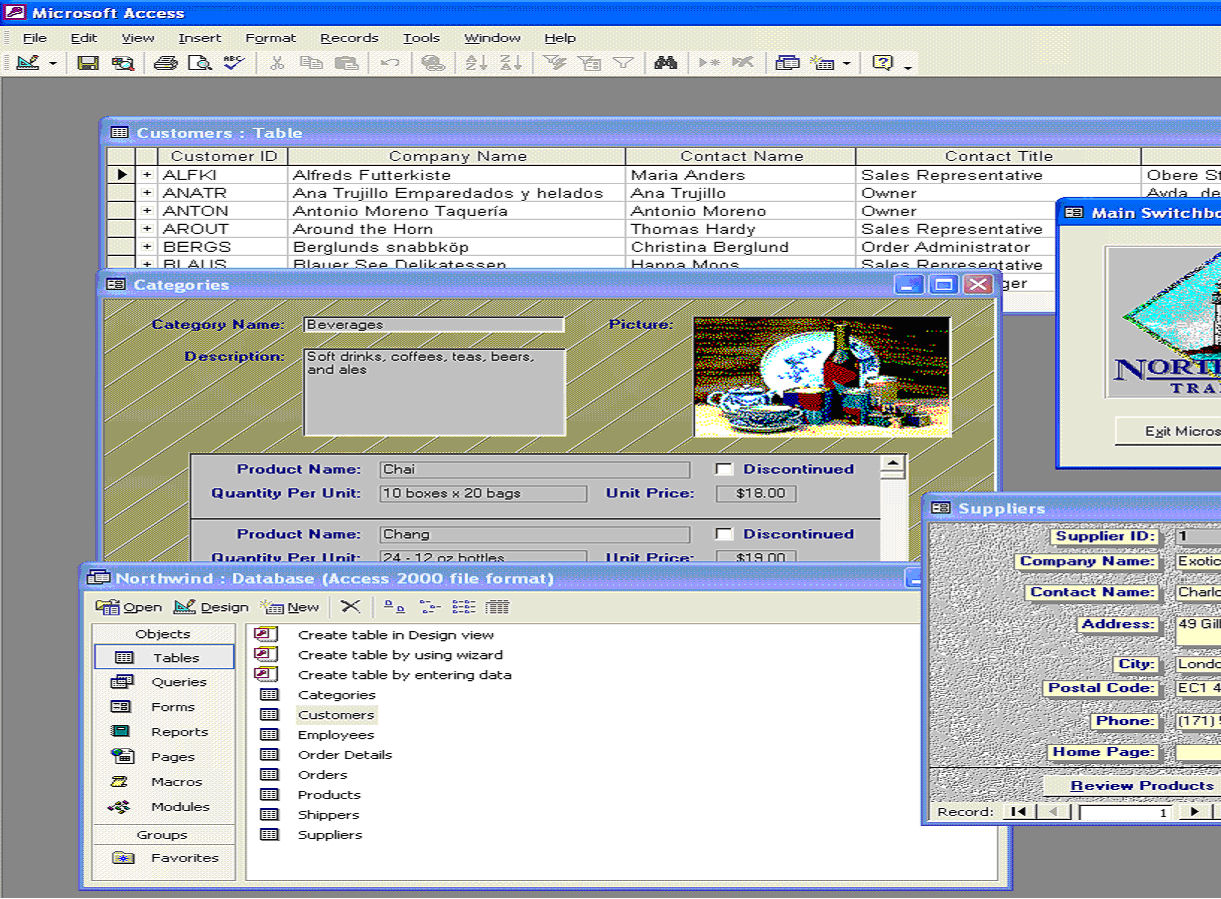Open the File menu
This screenshot has width=1221, height=899.
coord(34,38)
